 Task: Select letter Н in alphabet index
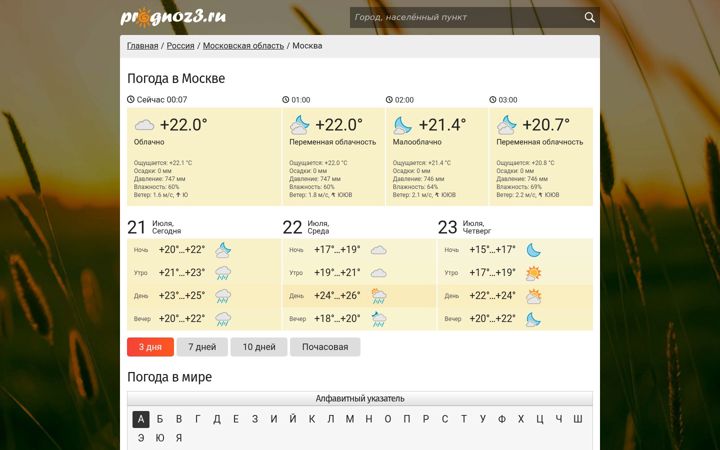point(369,419)
